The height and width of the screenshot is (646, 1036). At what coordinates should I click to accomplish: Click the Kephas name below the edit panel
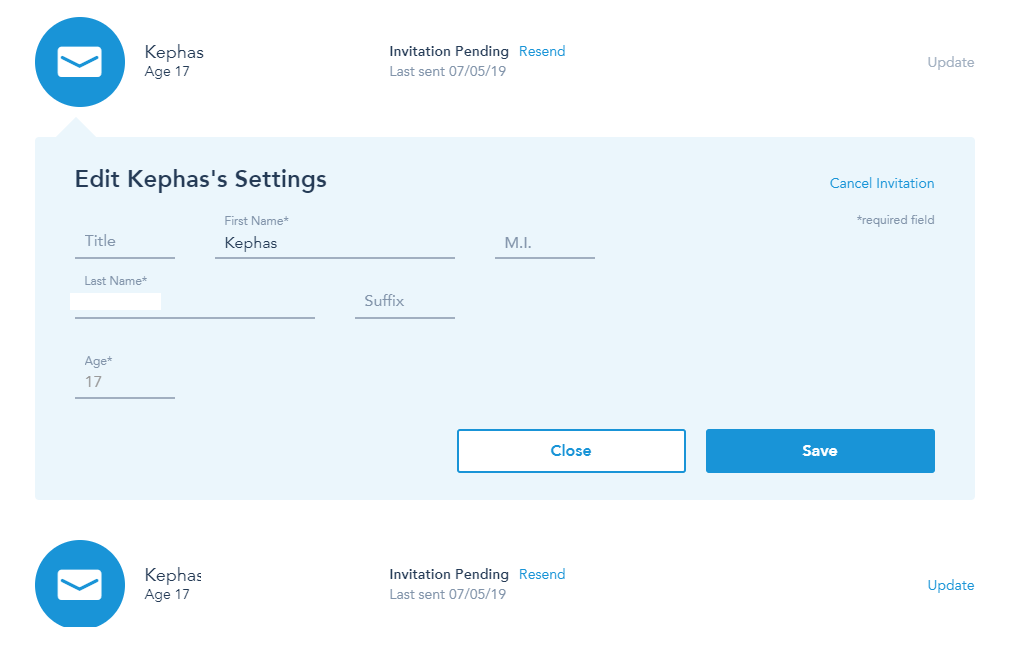pos(173,575)
